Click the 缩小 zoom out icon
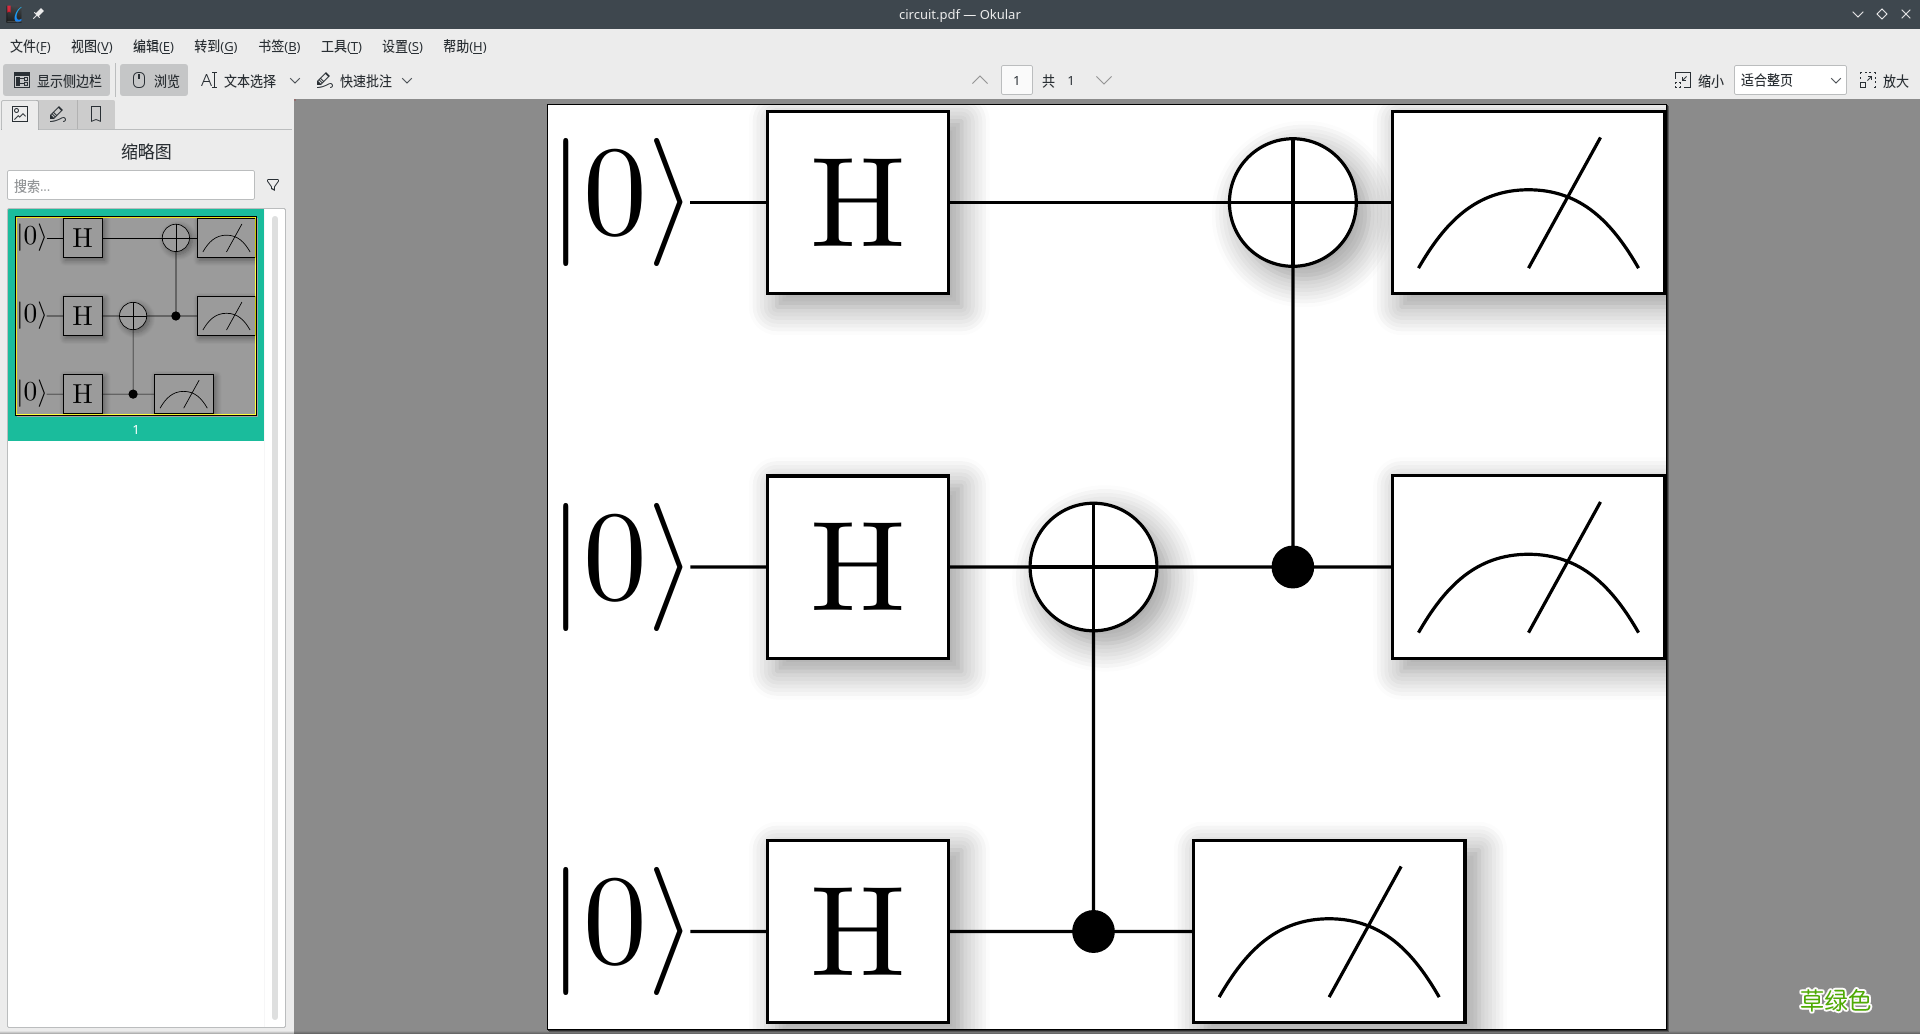Image resolution: width=1920 pixels, height=1034 pixels. [1683, 81]
